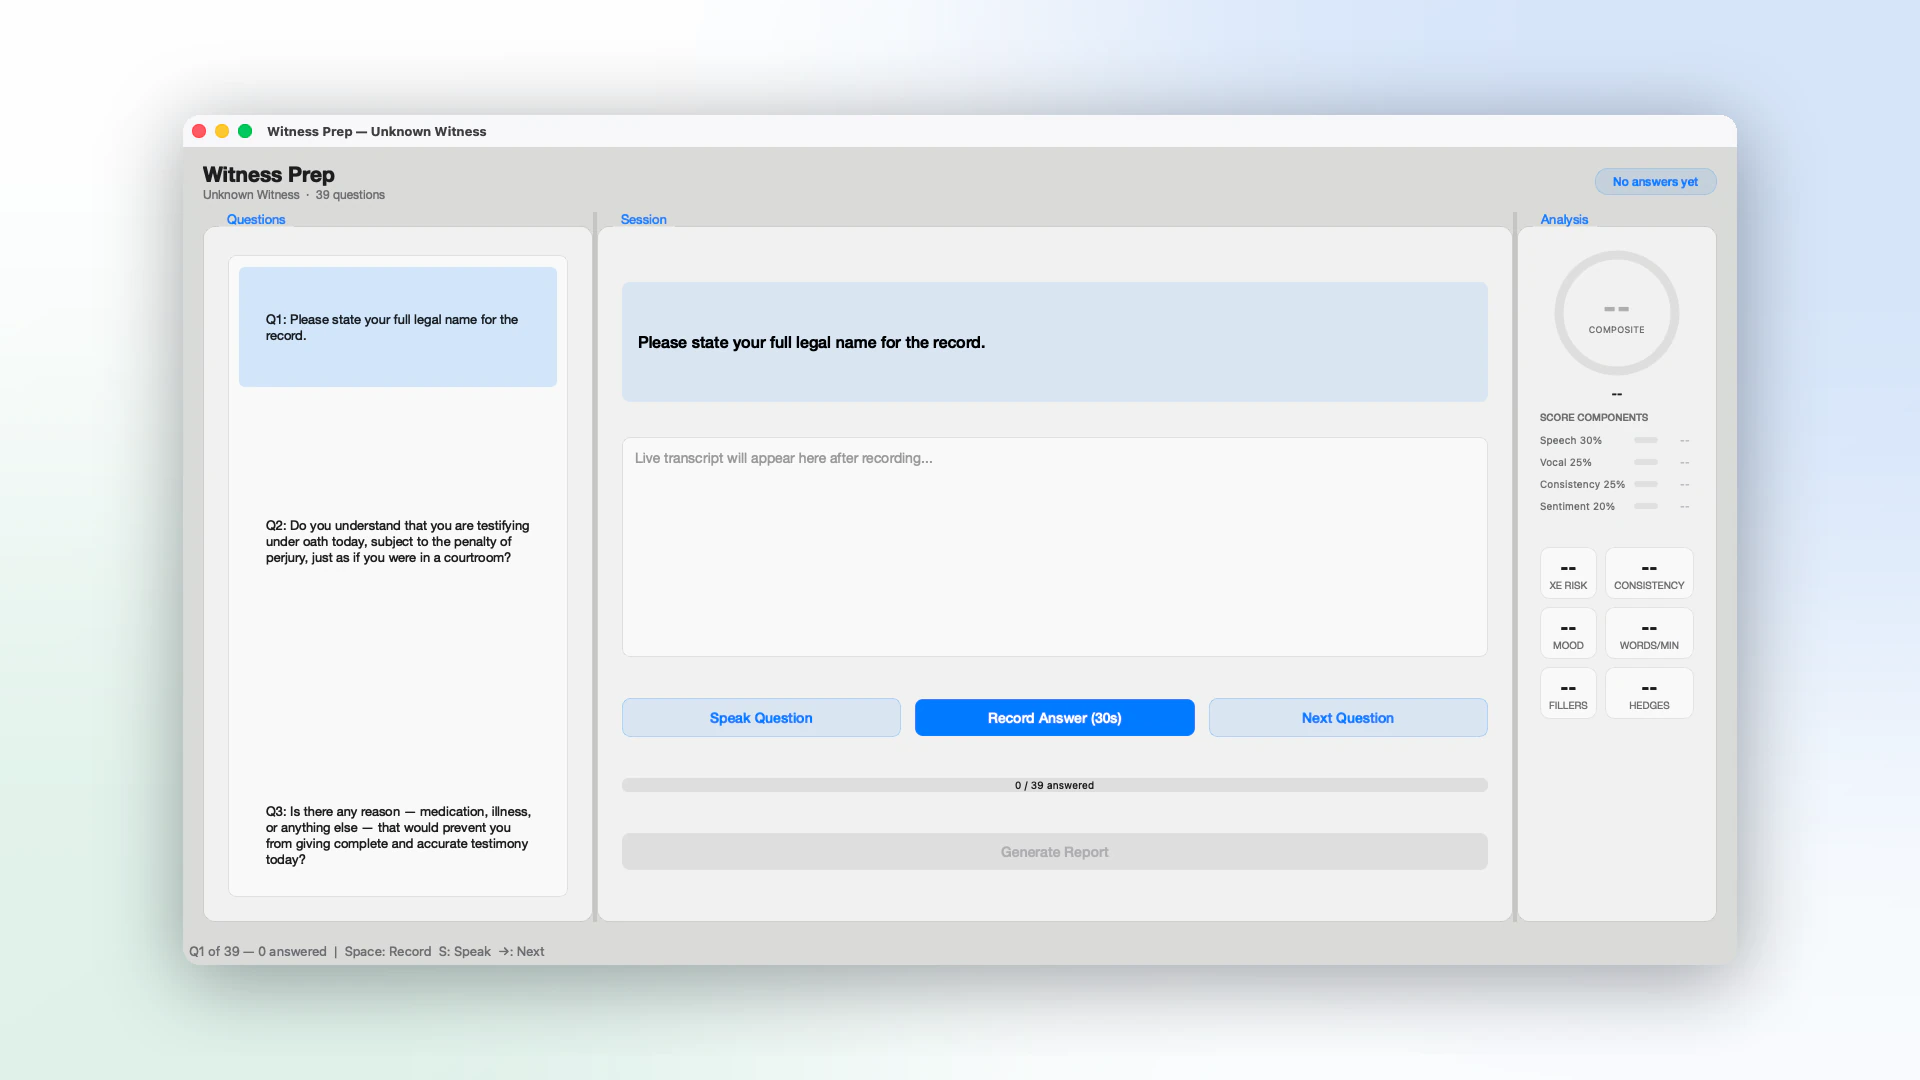This screenshot has width=1920, height=1080.
Task: Click the current question prompt banner
Action: click(1054, 342)
